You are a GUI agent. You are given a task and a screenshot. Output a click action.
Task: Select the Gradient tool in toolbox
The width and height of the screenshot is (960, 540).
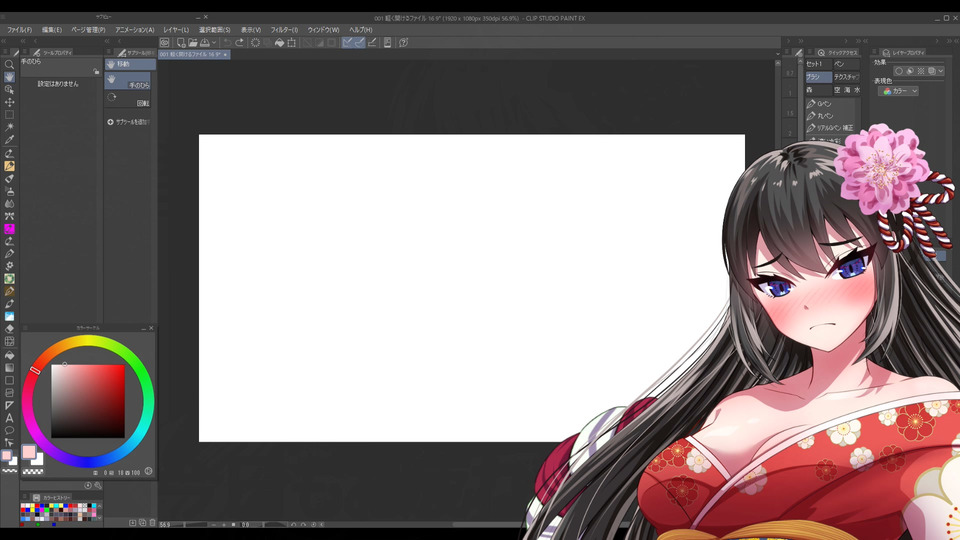point(9,367)
